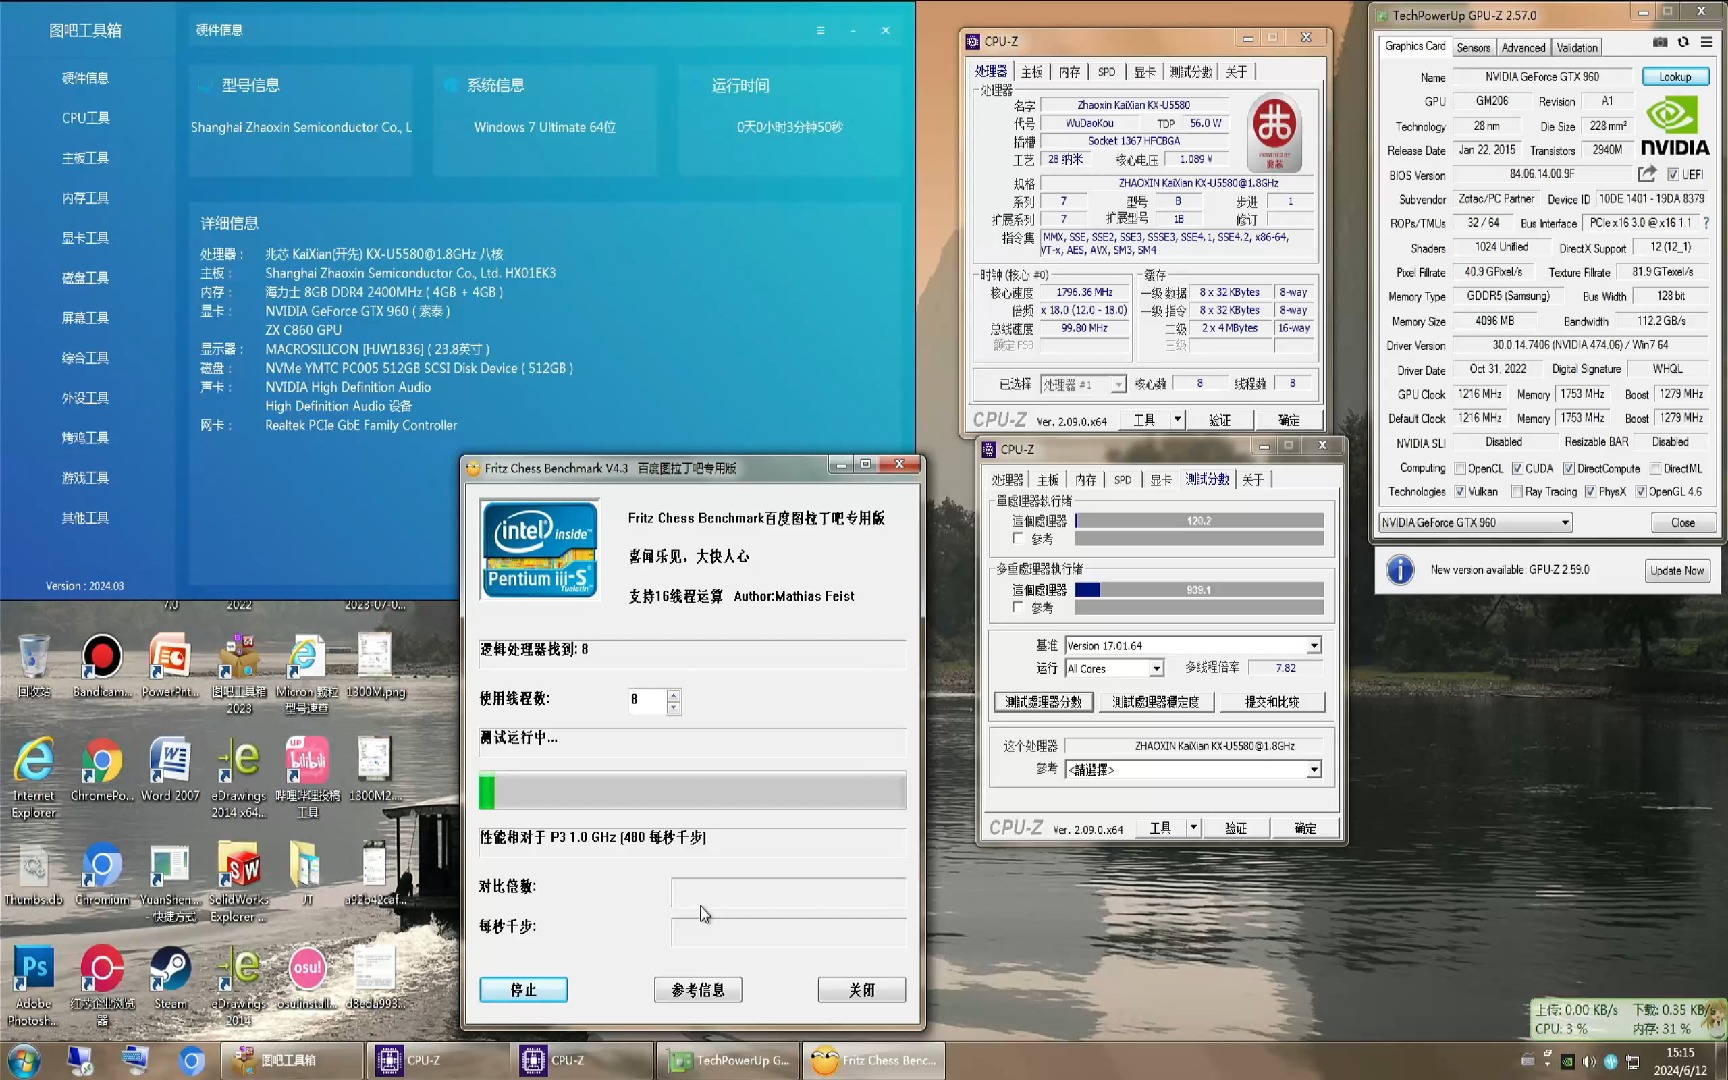Open the Recycle Bin desktop icon
This screenshot has width=1728, height=1080.
point(34,664)
